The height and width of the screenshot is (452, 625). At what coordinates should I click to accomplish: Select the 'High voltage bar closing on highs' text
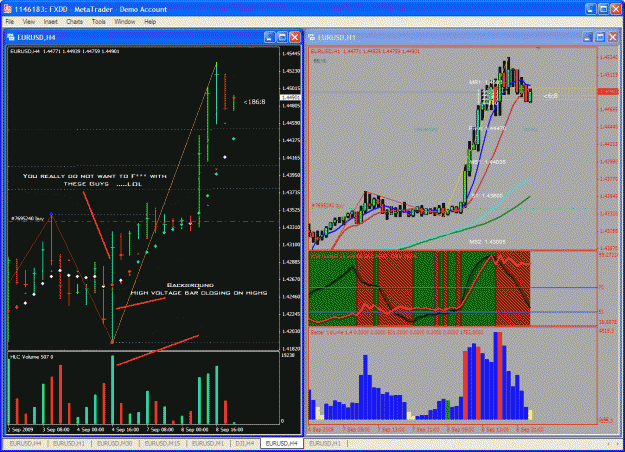pyautogui.click(x=199, y=293)
